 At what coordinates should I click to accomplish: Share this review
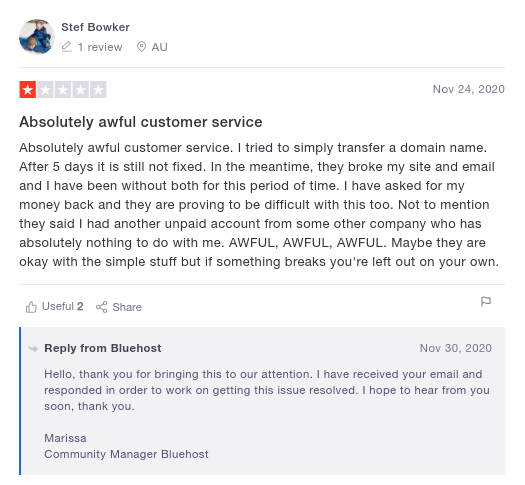(x=119, y=307)
